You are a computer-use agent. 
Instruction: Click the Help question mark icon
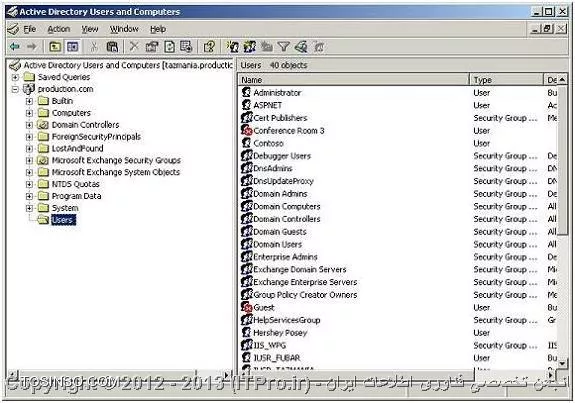pyautogui.click(x=209, y=47)
